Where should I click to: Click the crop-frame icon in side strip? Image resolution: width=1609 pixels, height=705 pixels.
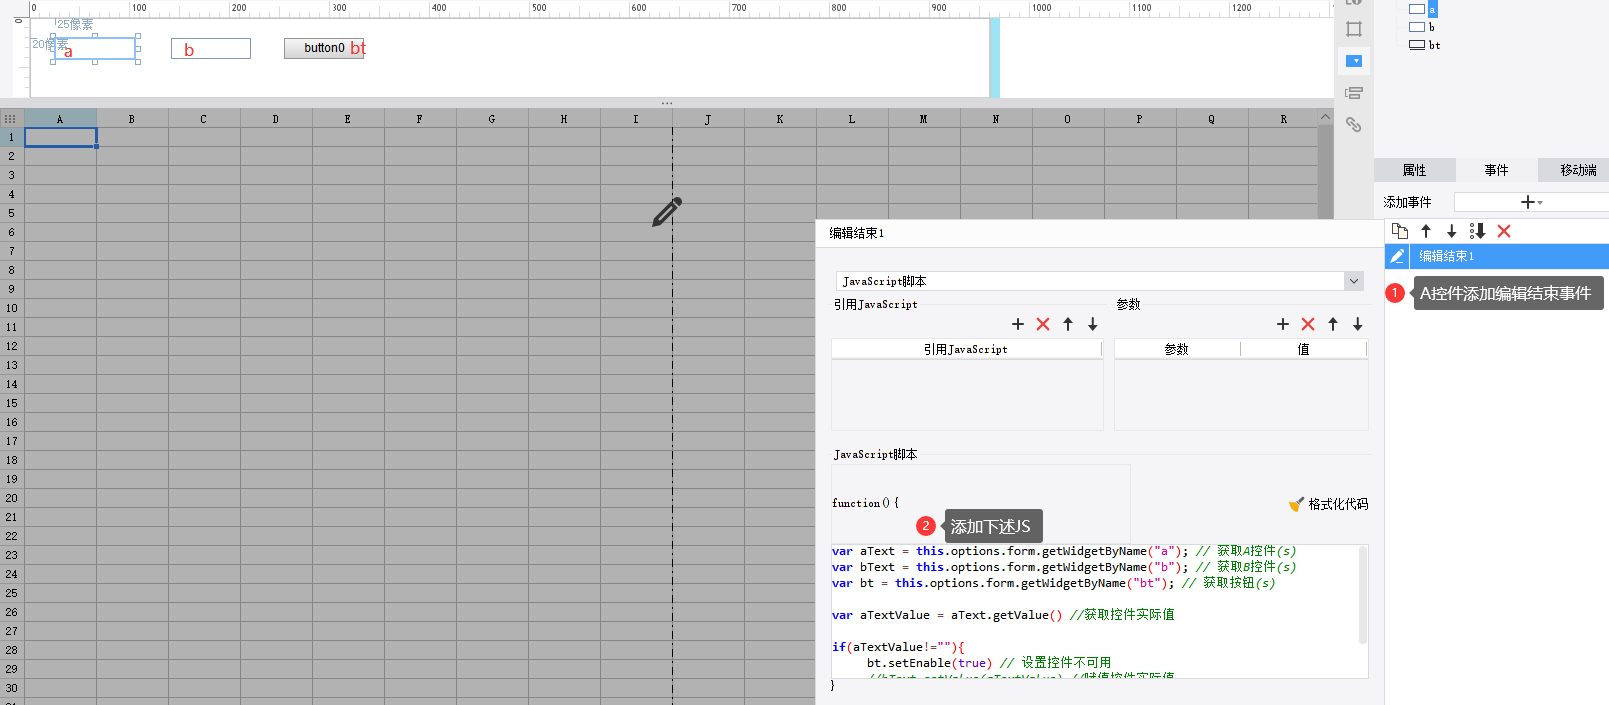(1354, 29)
